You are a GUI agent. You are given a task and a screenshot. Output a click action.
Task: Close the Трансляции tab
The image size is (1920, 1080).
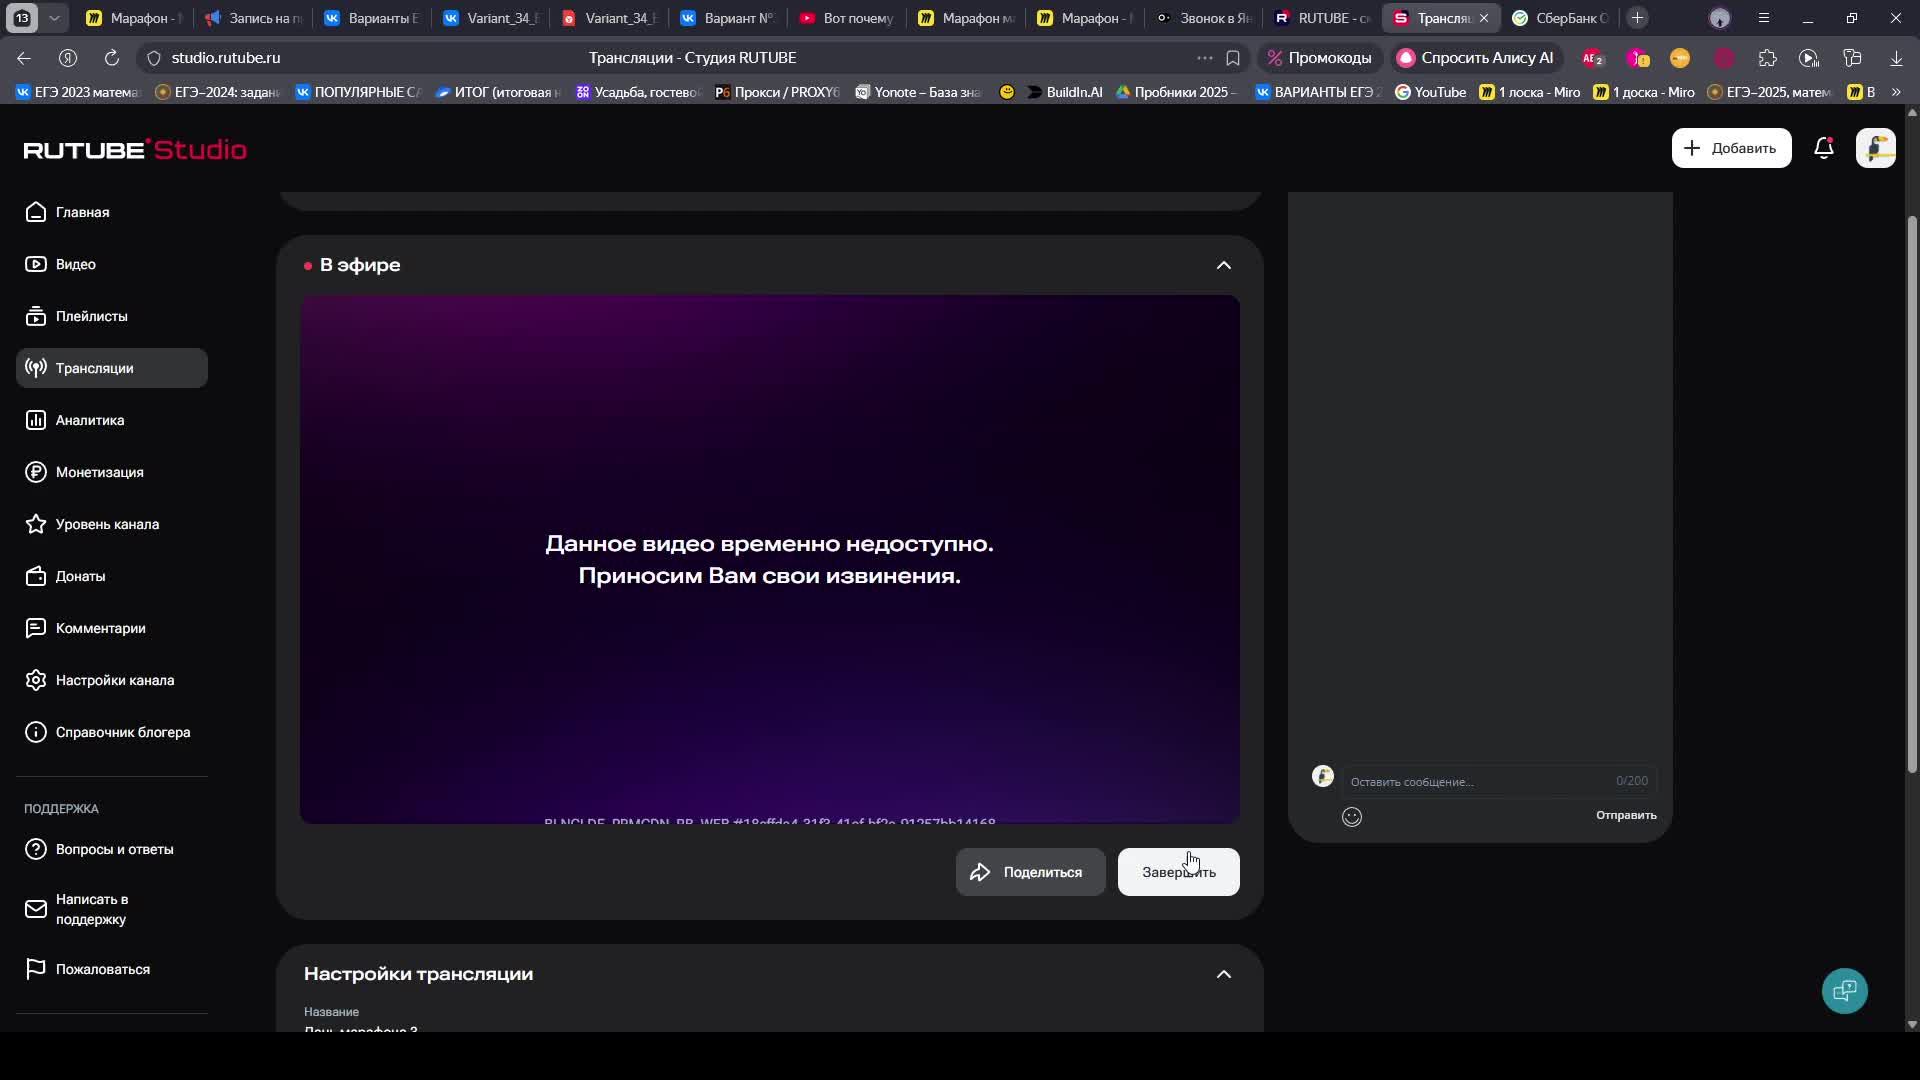[x=1484, y=18]
